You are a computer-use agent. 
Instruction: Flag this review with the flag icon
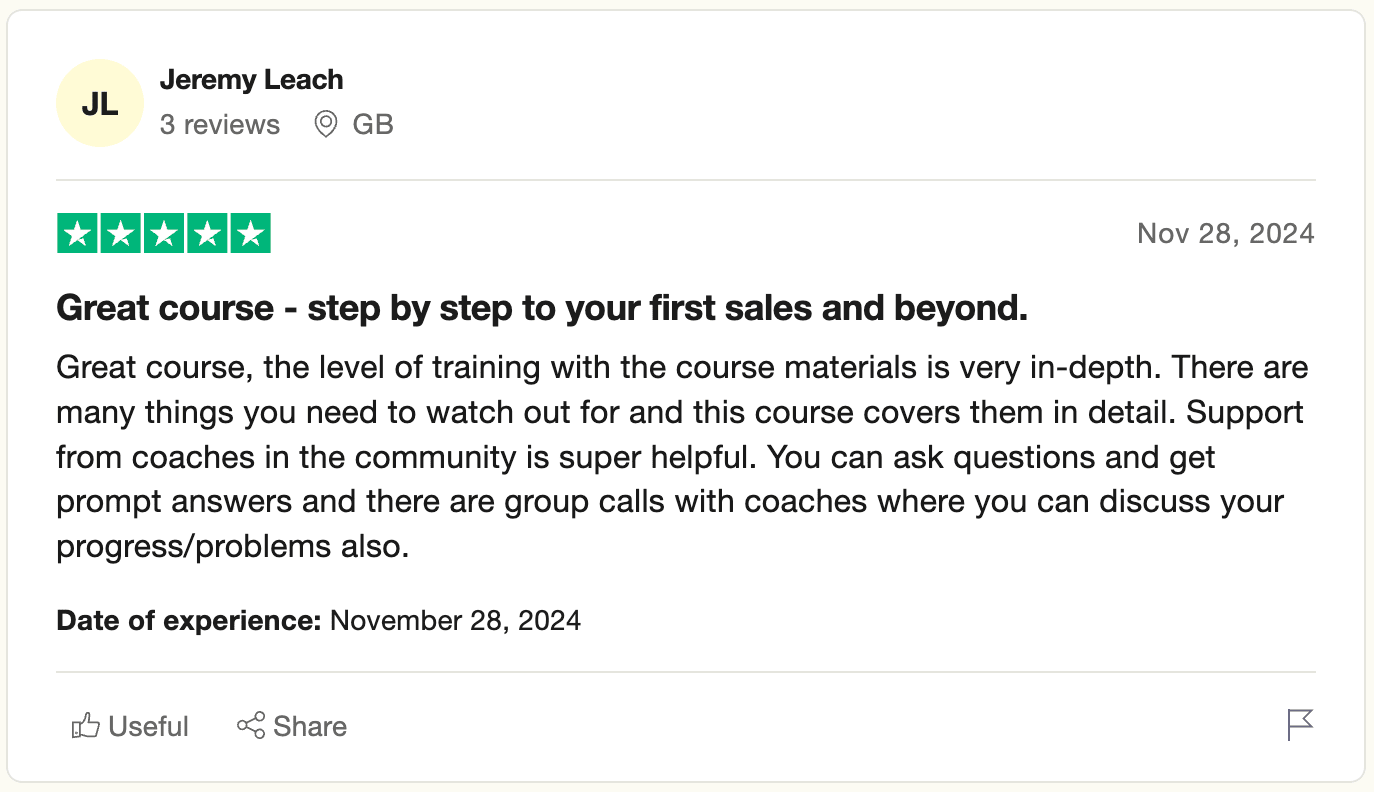(x=1299, y=725)
